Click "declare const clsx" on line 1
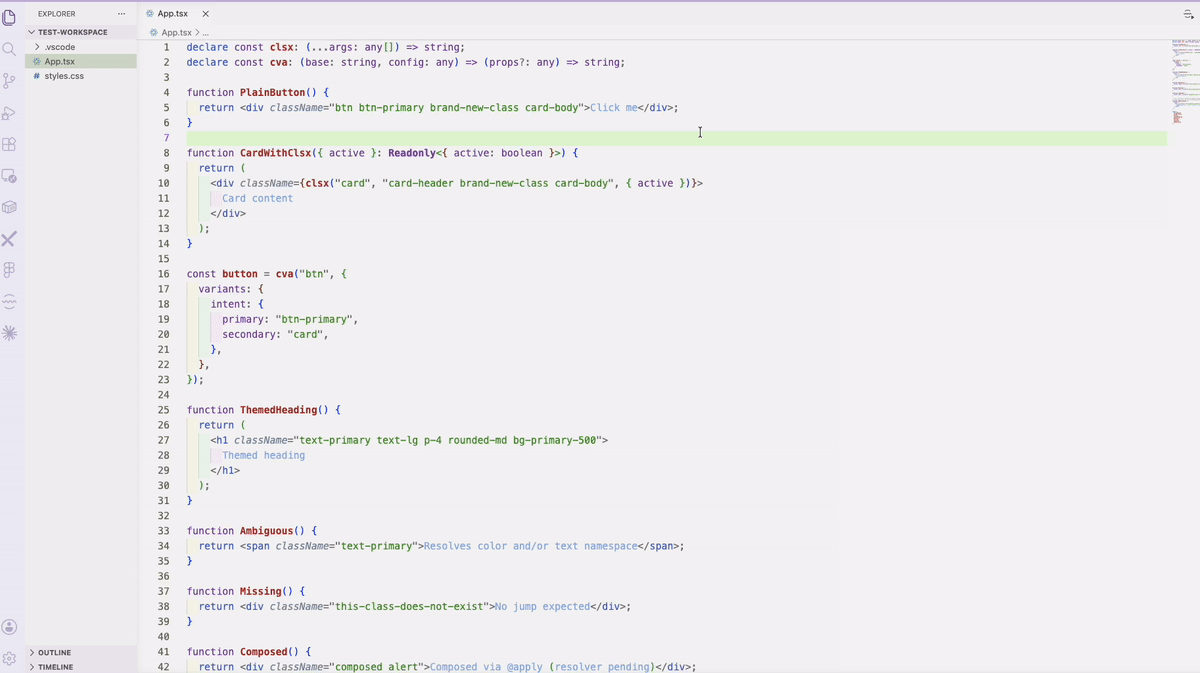The width and height of the screenshot is (1200, 673). 240,47
